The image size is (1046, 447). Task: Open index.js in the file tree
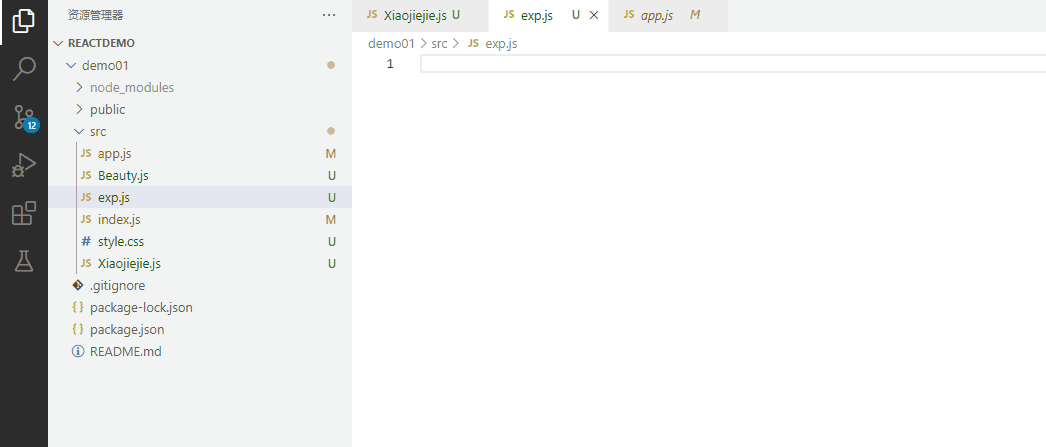[200, 219]
